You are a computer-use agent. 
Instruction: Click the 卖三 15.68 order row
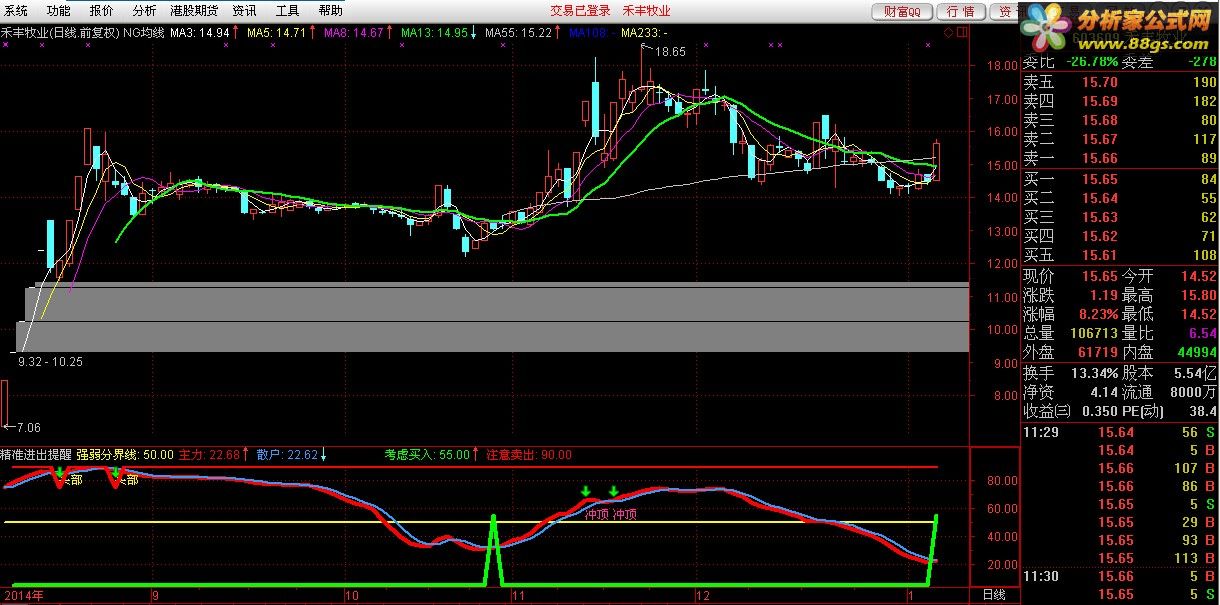click(x=1120, y=120)
